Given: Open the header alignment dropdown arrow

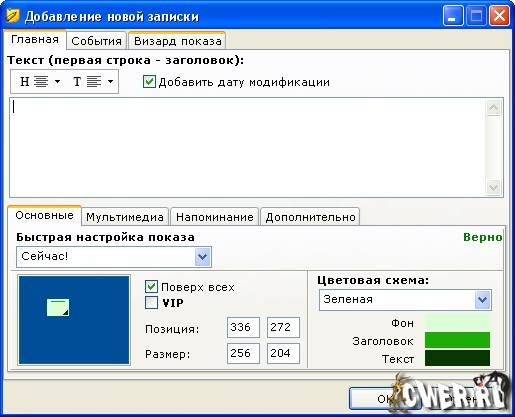Looking at the screenshot, I should pos(57,81).
